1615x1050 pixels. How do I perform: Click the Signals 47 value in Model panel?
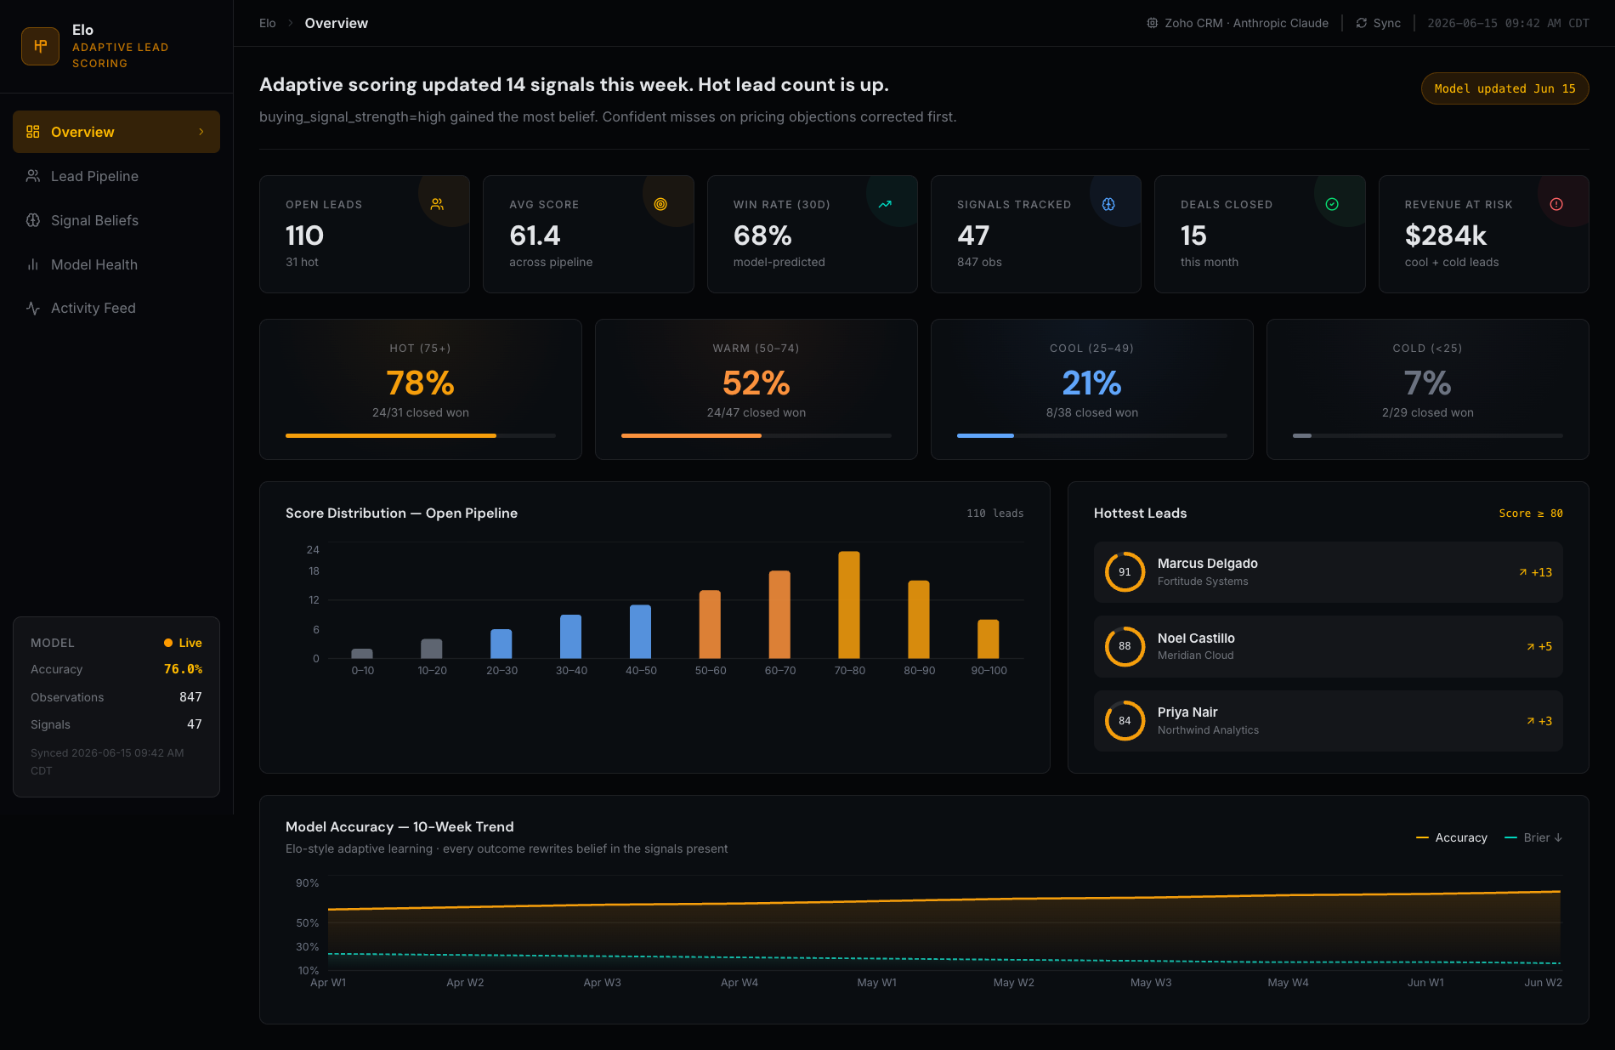pyautogui.click(x=194, y=724)
